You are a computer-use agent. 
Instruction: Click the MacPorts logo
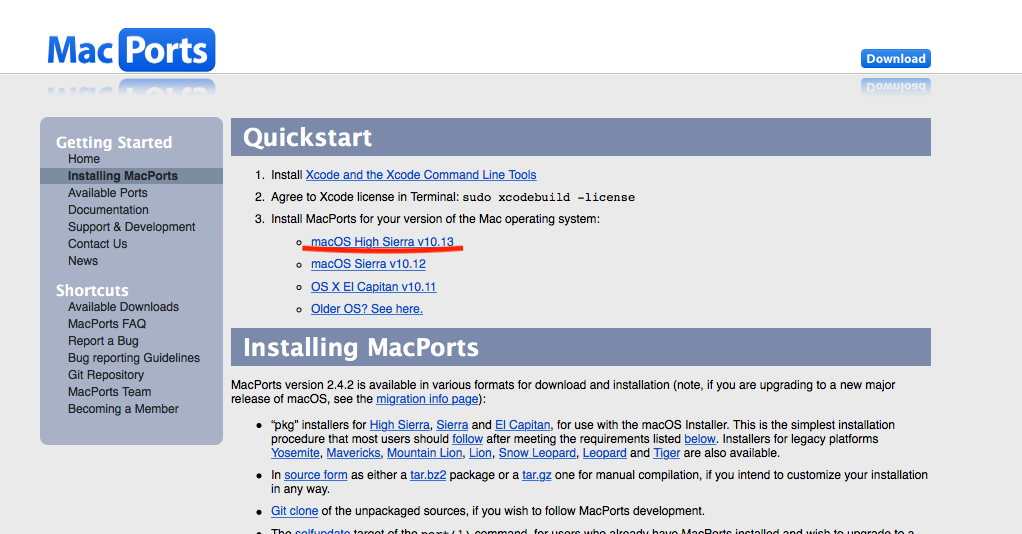tap(131, 50)
